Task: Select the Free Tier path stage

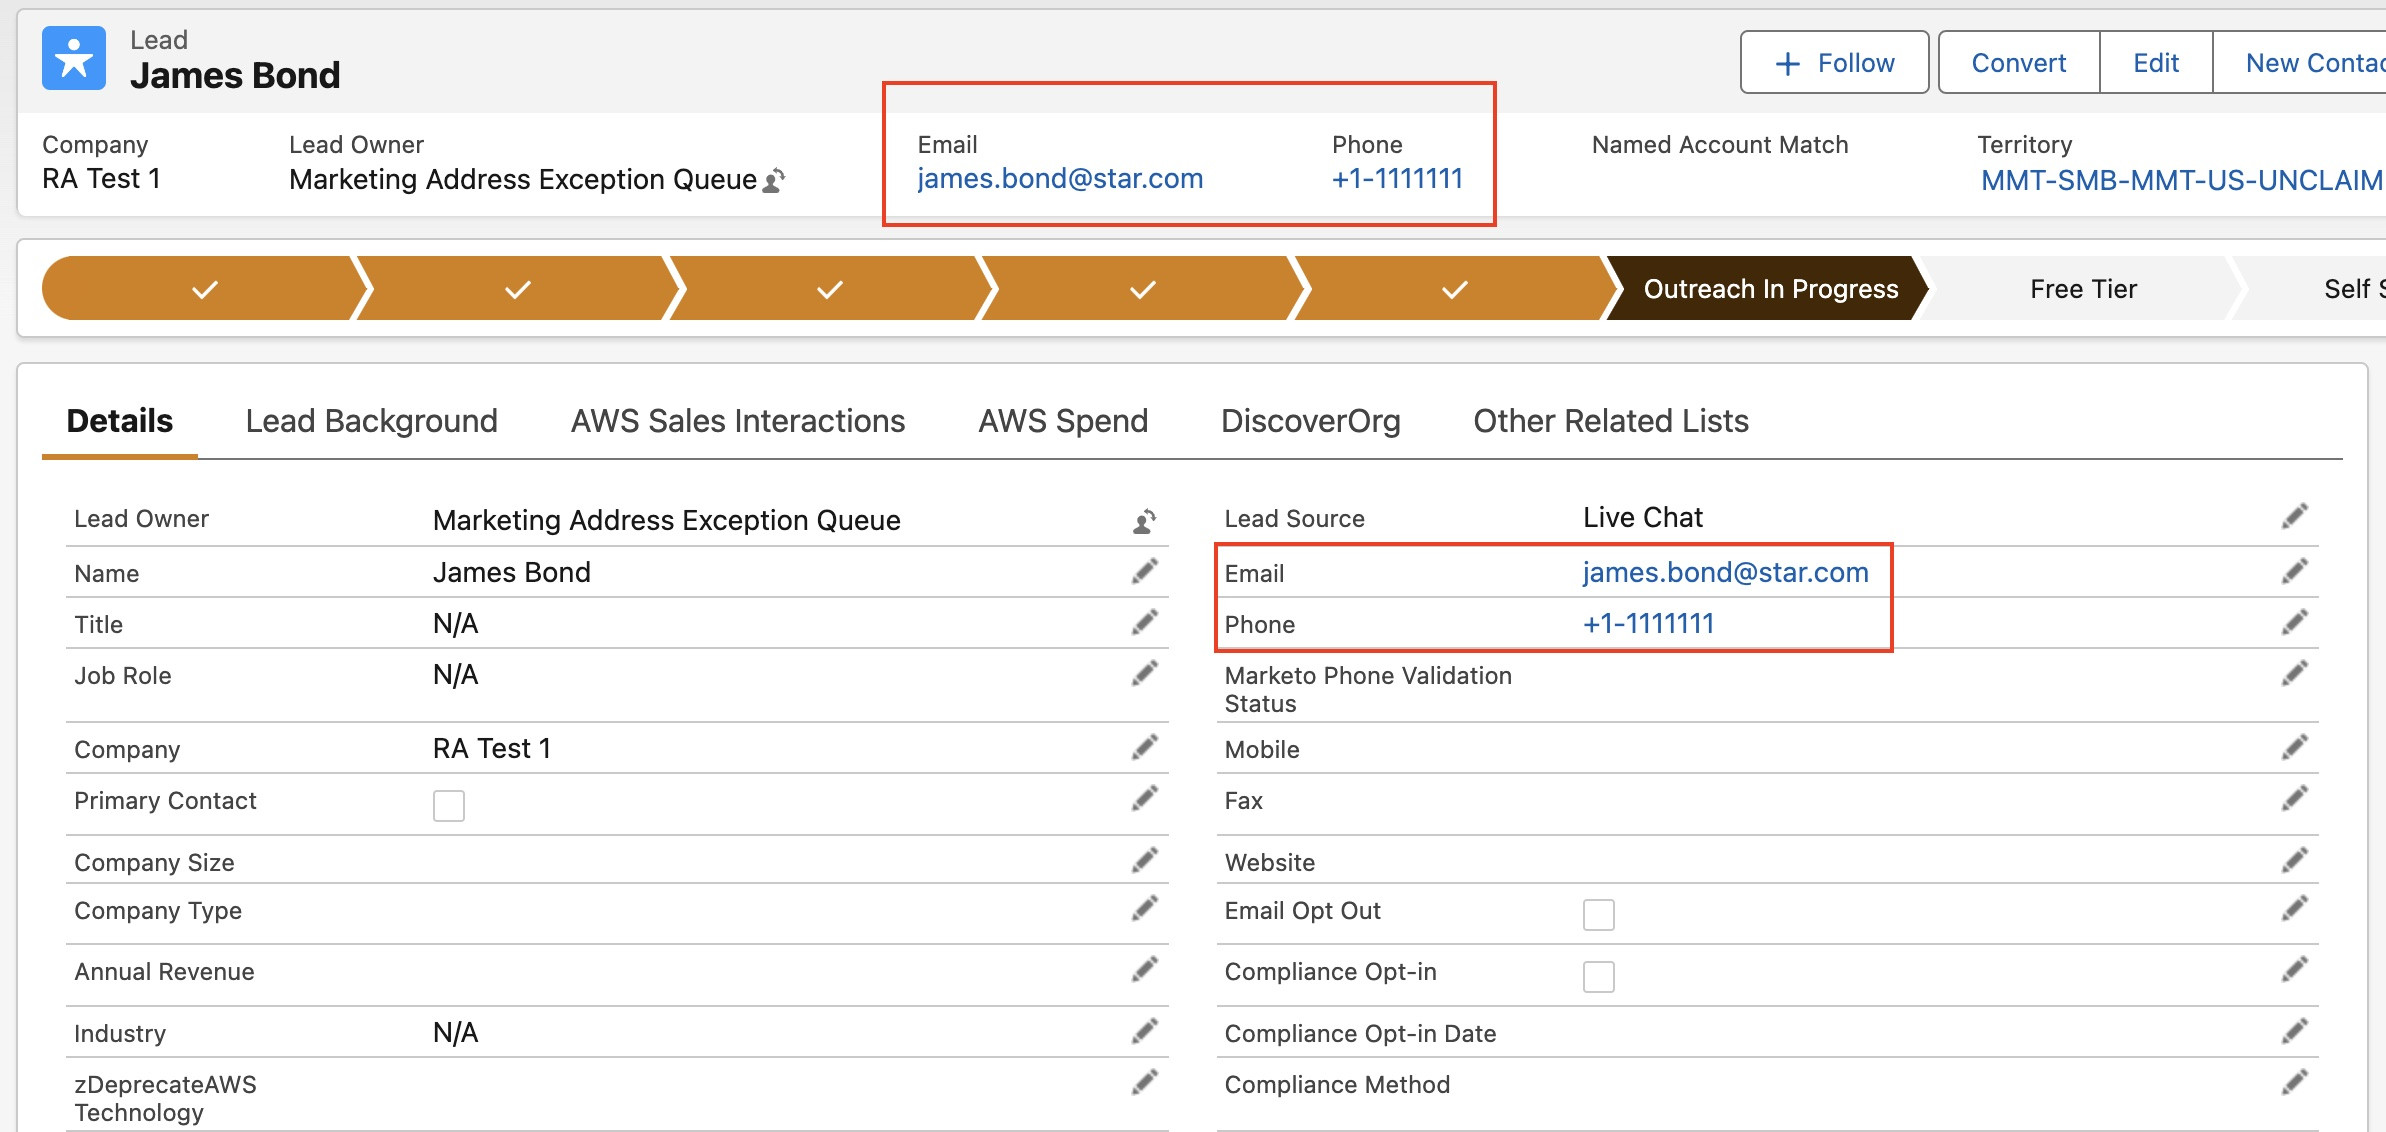Action: (x=2083, y=289)
